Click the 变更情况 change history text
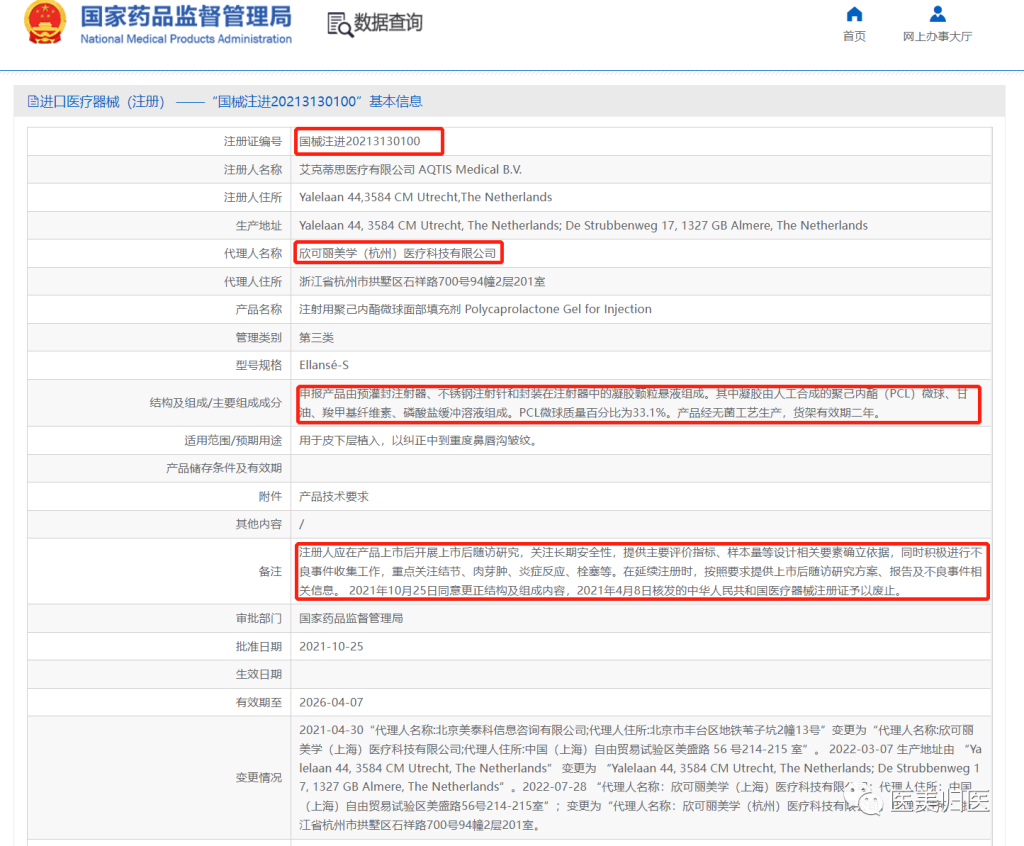The image size is (1024, 846). (x=640, y=777)
